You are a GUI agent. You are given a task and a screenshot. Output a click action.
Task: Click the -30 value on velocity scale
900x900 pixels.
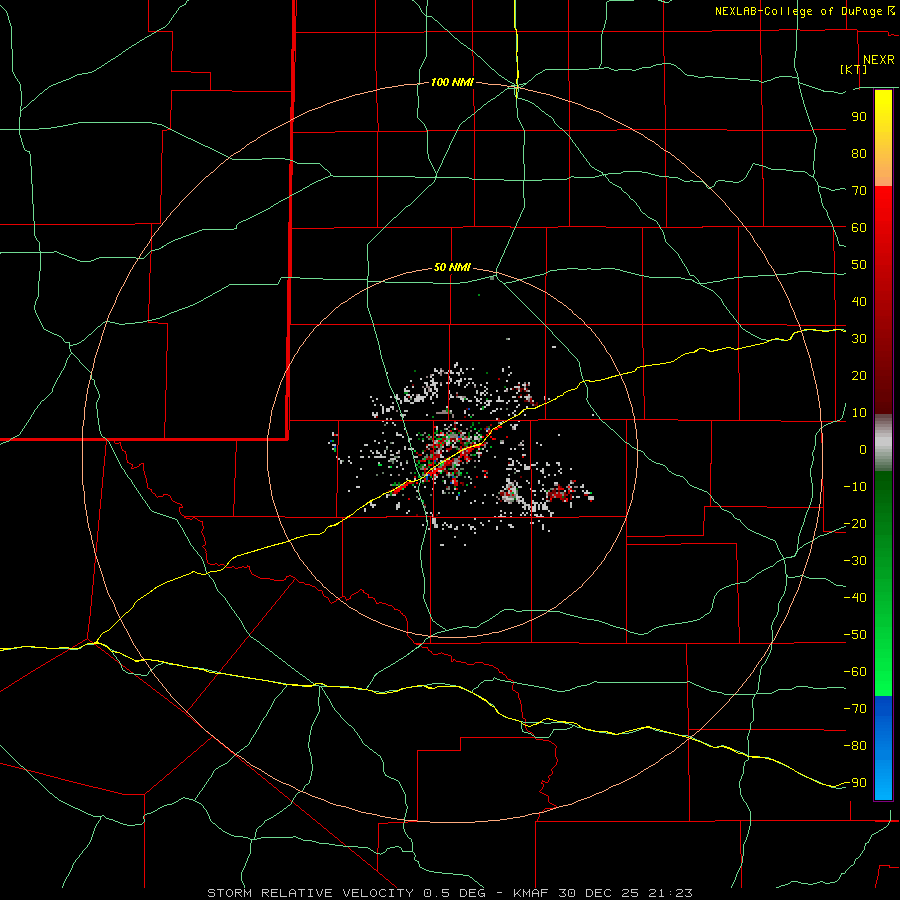[x=855, y=561]
